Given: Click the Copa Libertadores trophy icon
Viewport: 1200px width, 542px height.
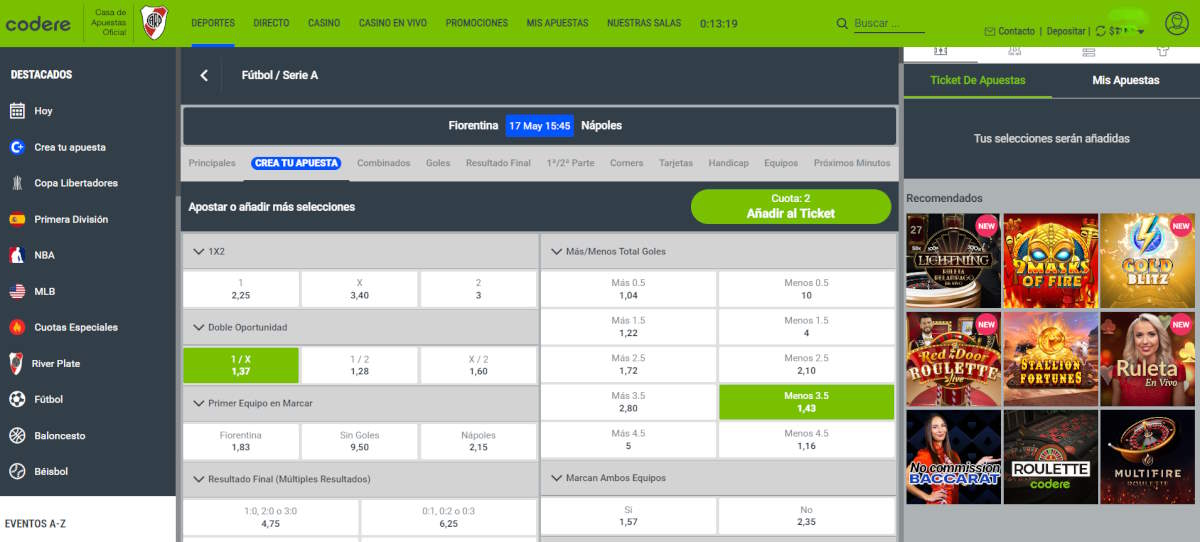Looking at the screenshot, I should 17,183.
